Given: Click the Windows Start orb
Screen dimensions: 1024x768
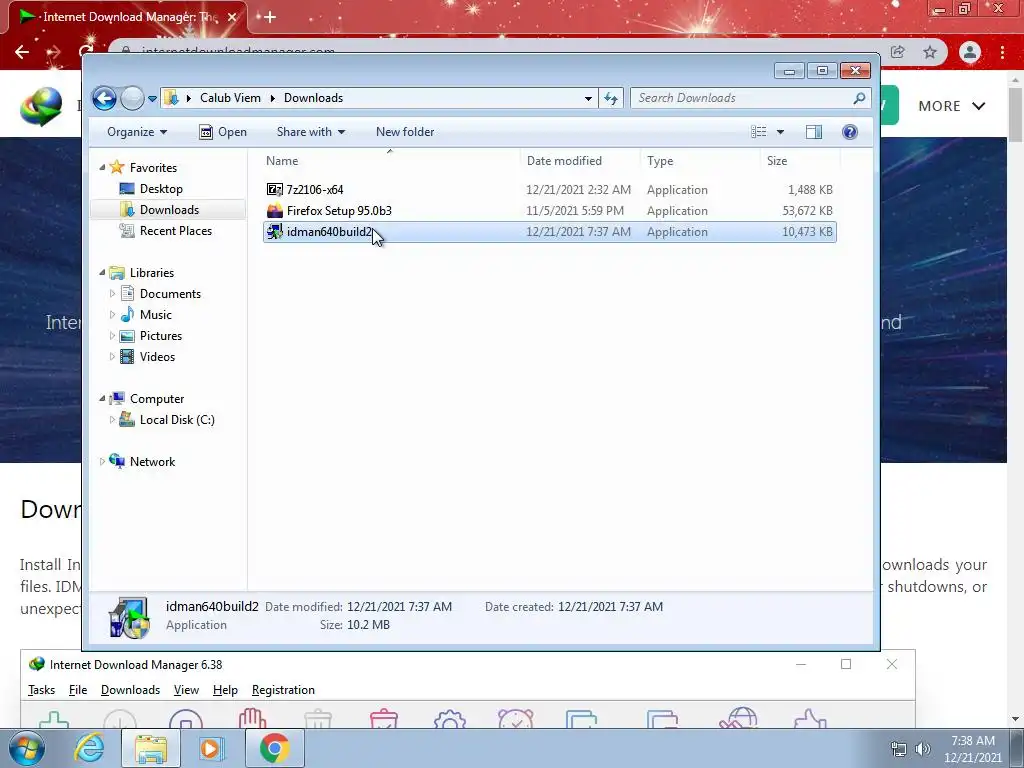Looking at the screenshot, I should click(26, 748).
